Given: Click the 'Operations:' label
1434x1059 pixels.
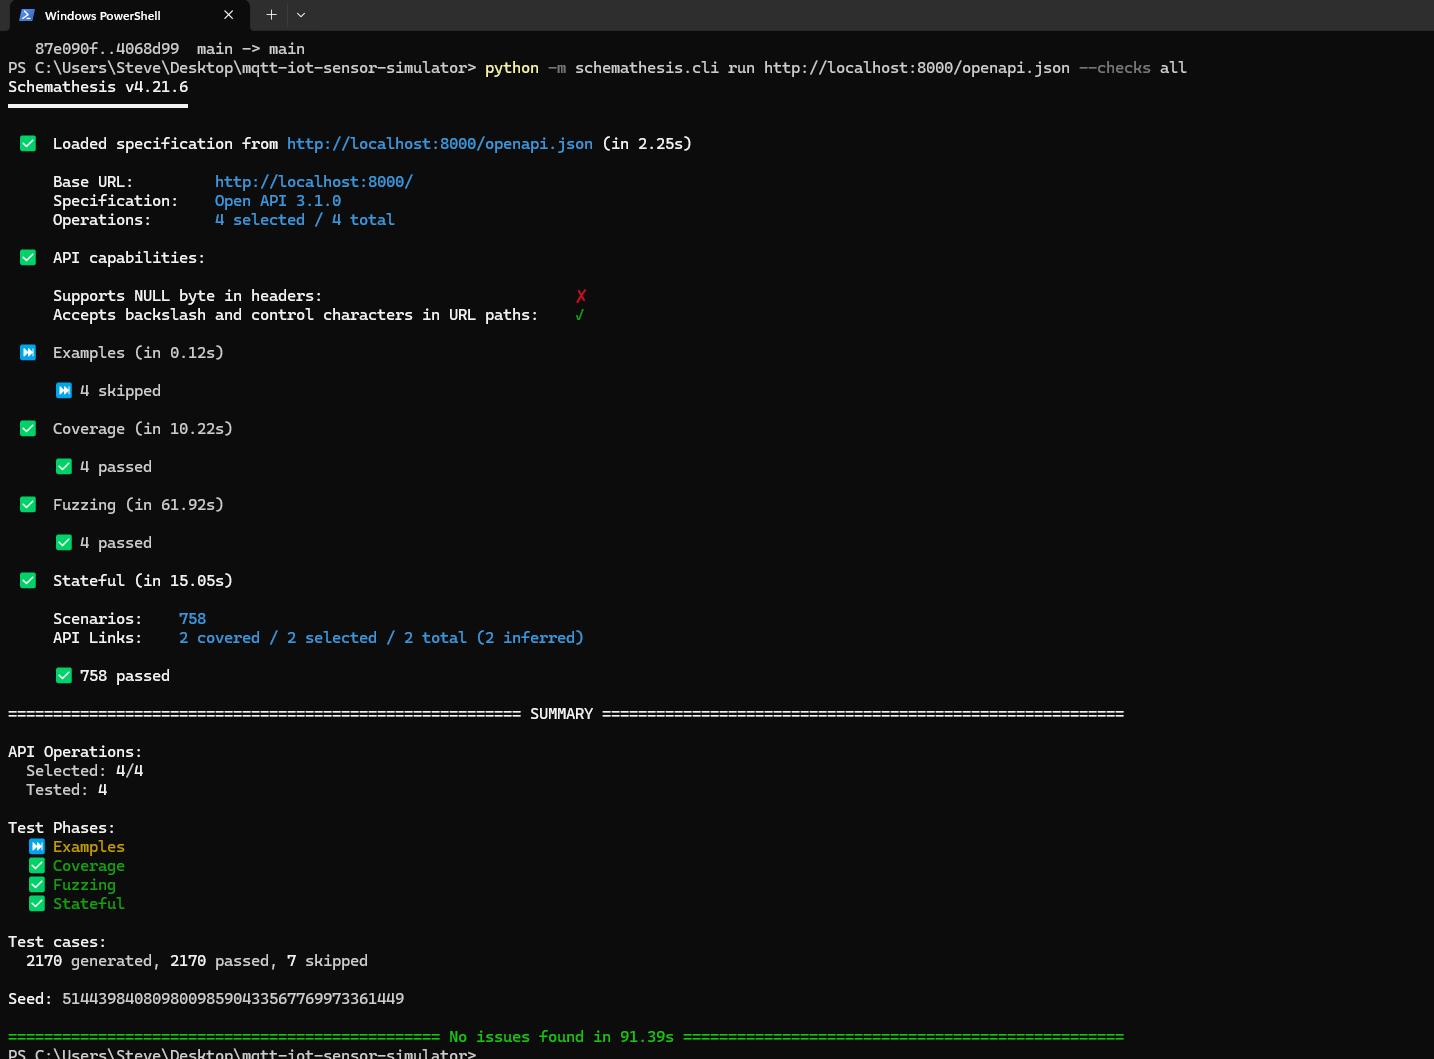Looking at the screenshot, I should coord(102,220).
